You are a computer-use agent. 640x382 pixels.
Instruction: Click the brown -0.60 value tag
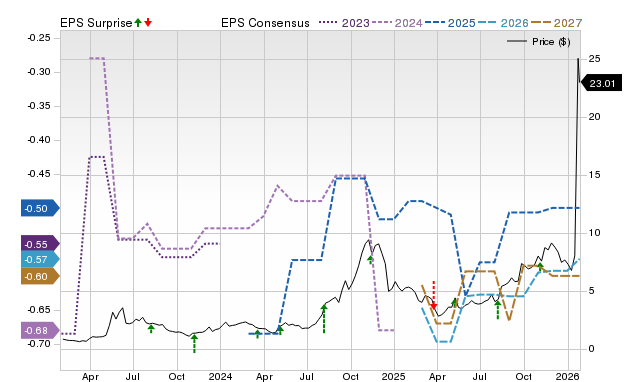[40, 276]
